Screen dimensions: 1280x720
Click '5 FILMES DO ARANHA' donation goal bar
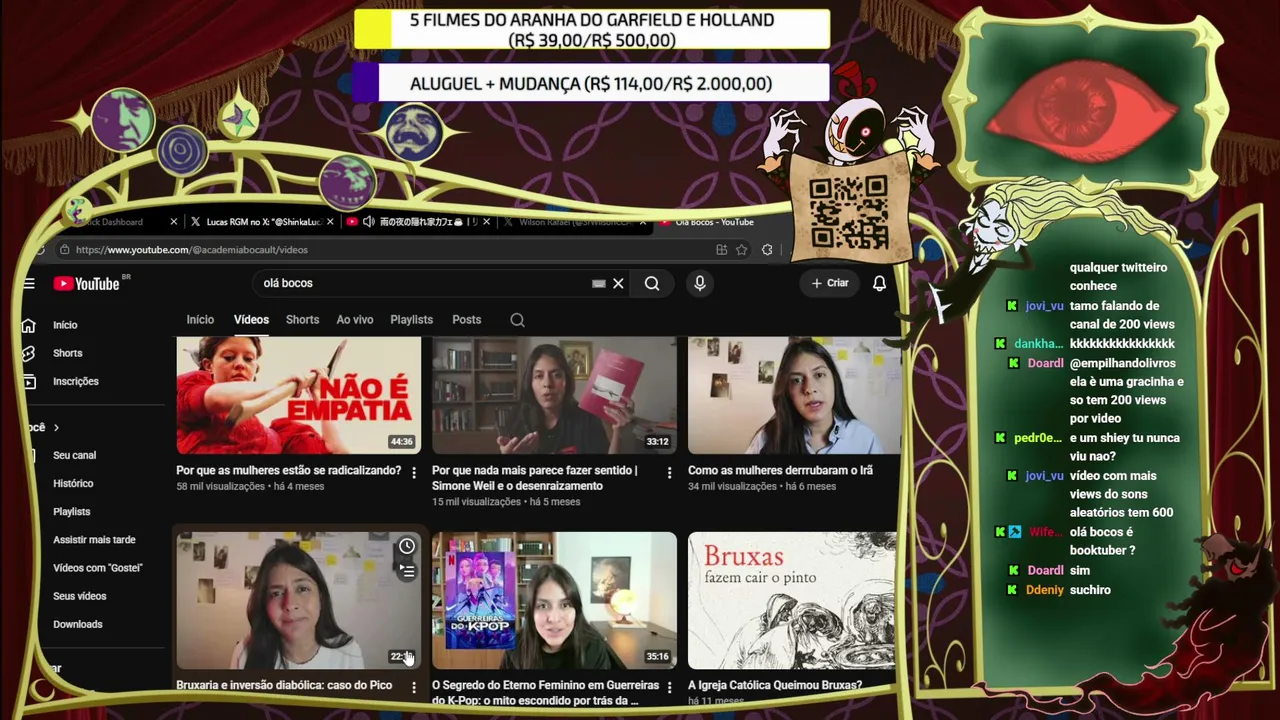point(591,29)
